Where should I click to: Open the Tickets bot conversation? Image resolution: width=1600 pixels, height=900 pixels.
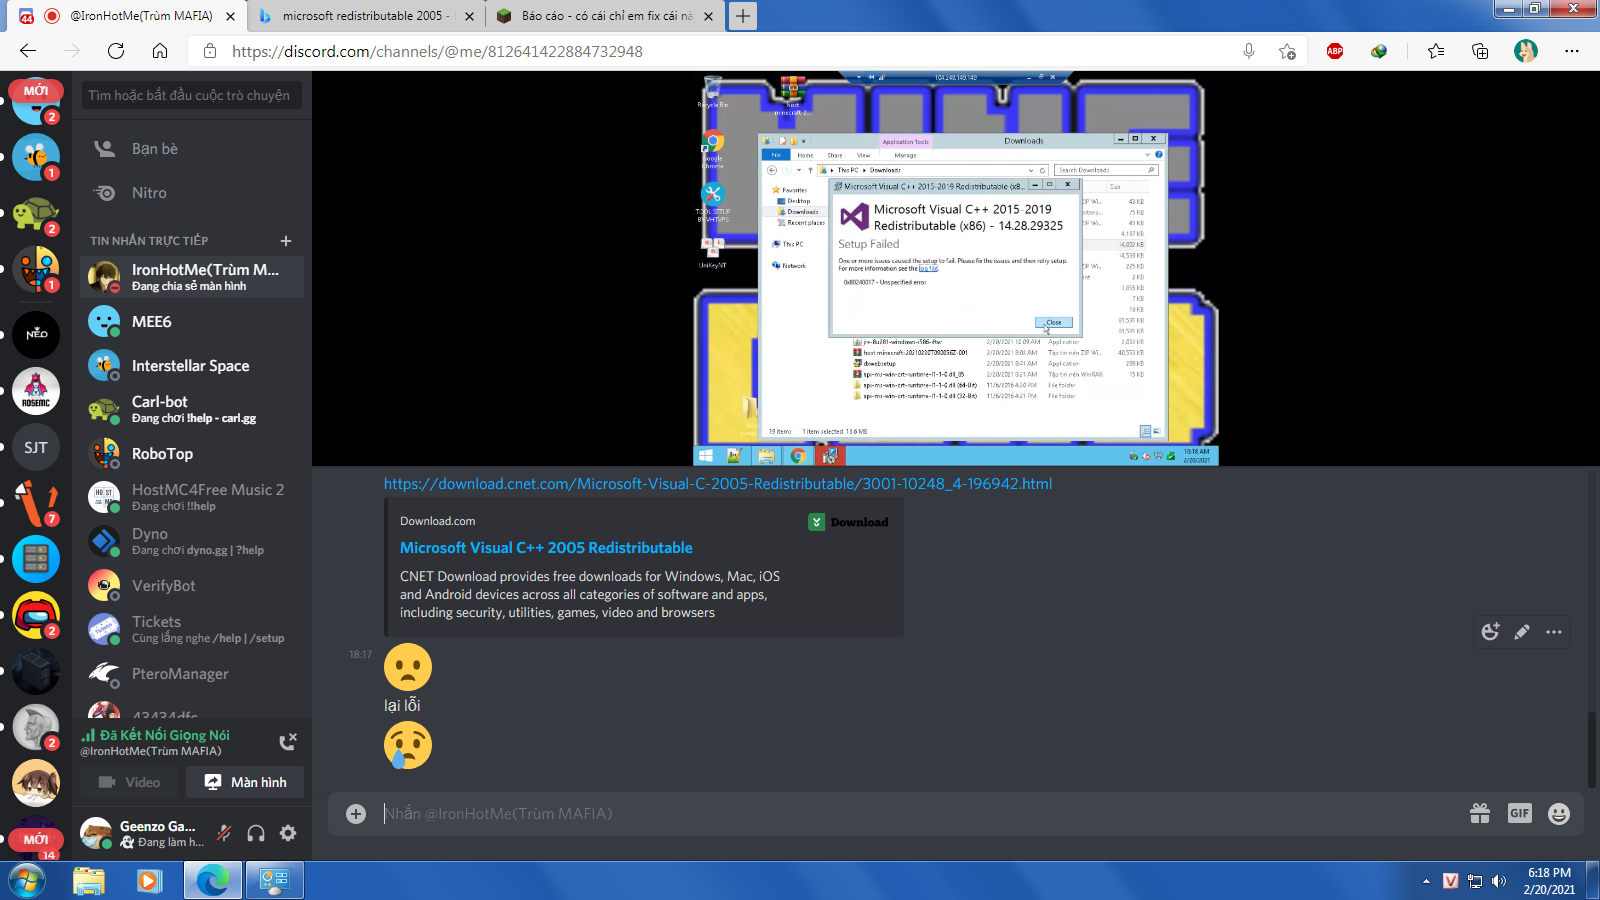pyautogui.click(x=191, y=629)
